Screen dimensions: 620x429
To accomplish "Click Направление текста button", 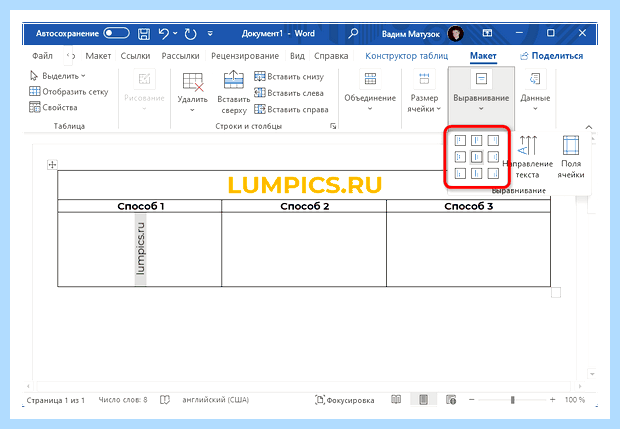I will (528, 157).
